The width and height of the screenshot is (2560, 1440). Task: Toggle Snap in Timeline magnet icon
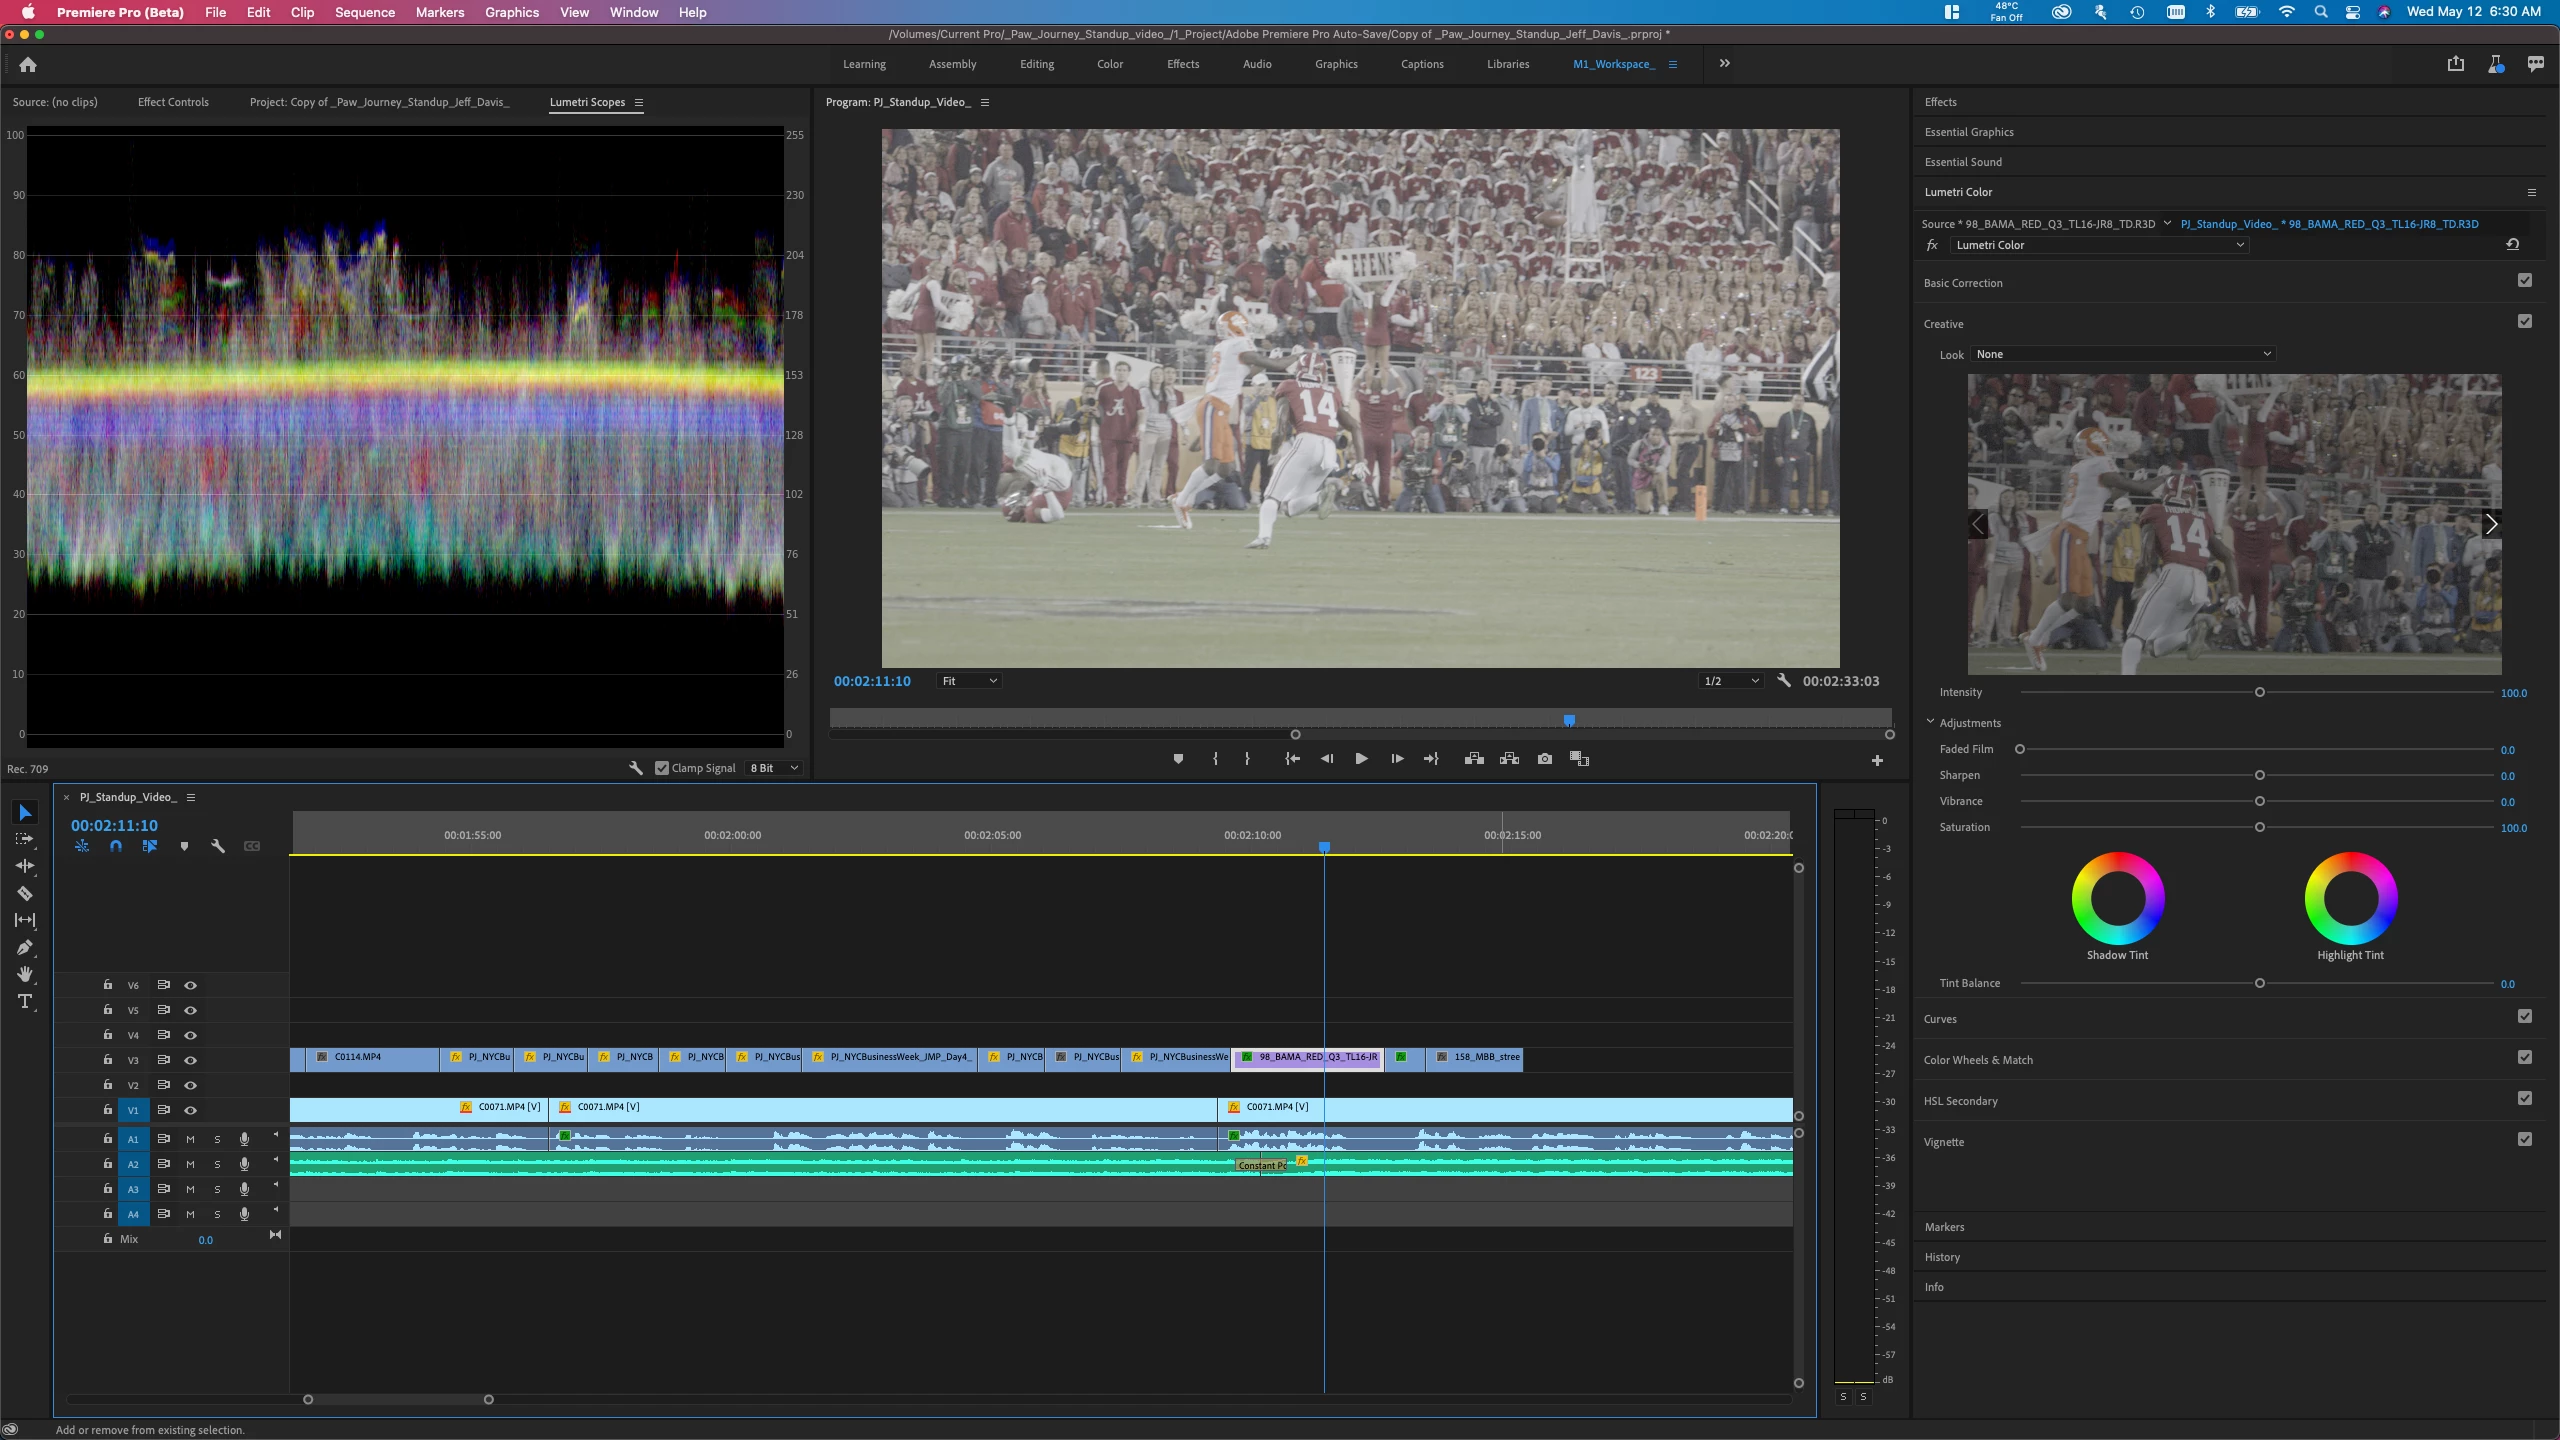pyautogui.click(x=116, y=846)
